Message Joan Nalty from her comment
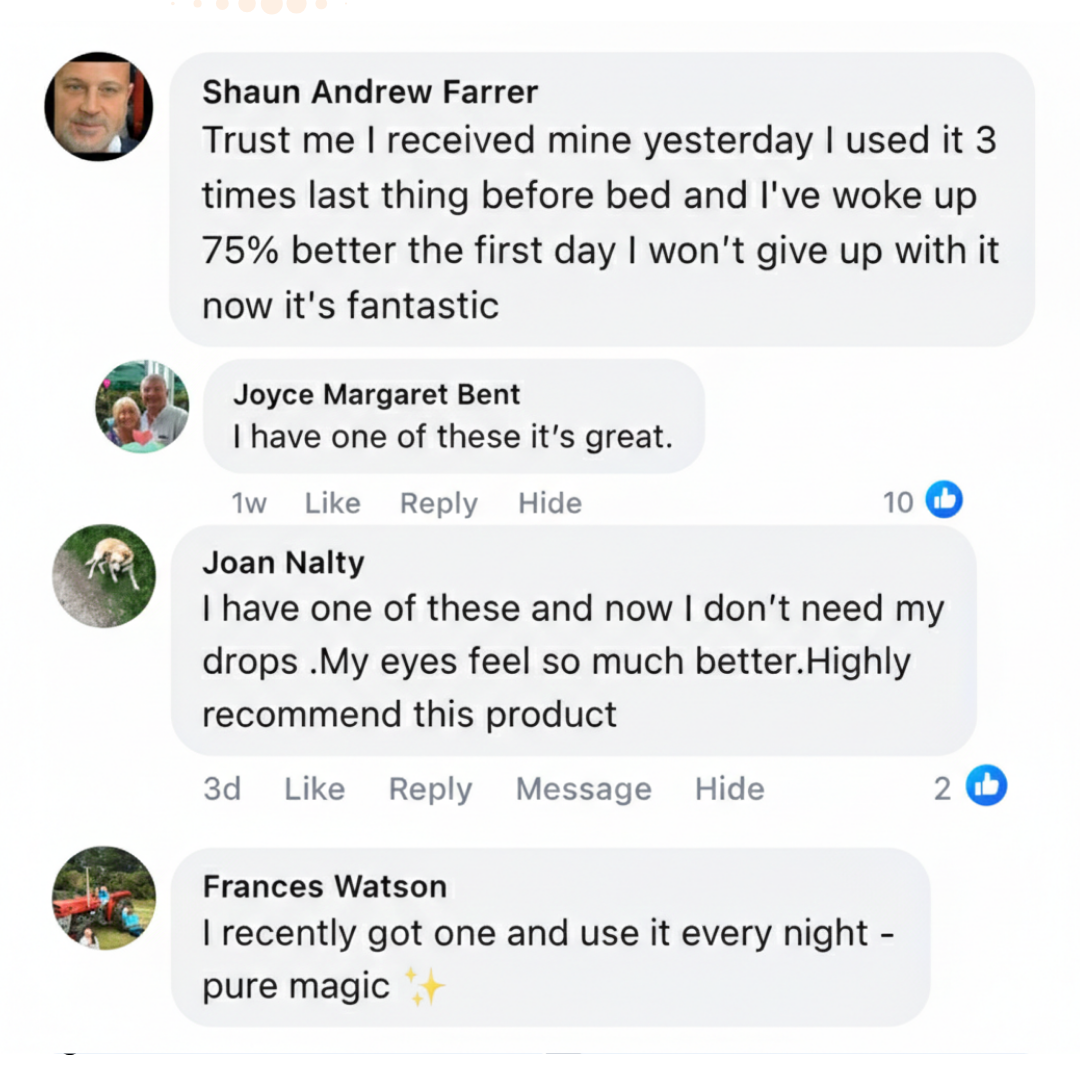The image size is (1080, 1080). (x=583, y=789)
